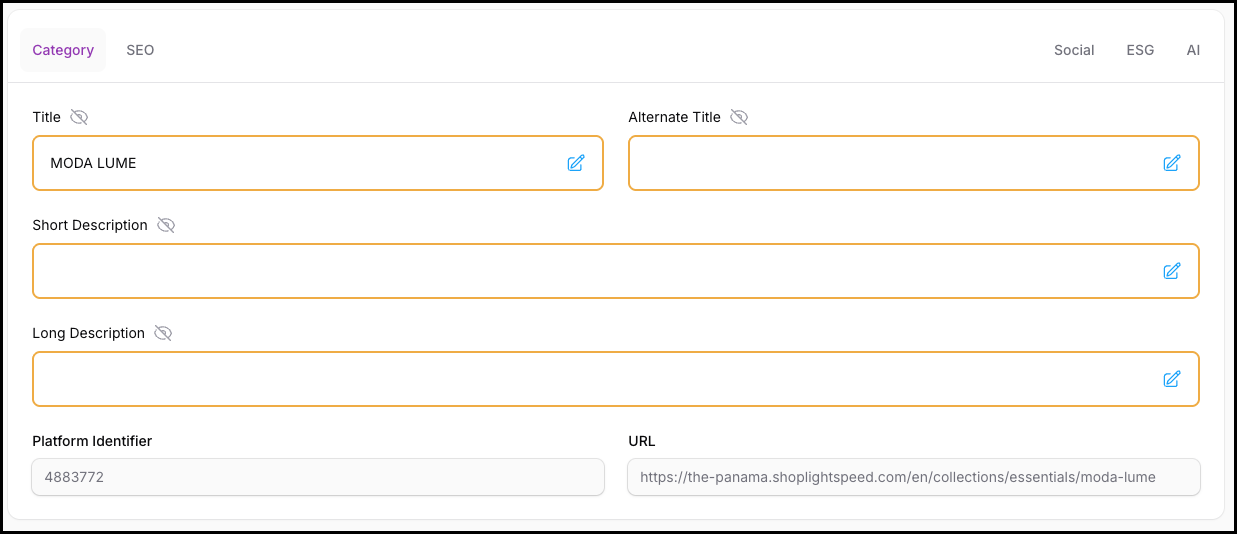The width and height of the screenshot is (1237, 534).
Task: Open the Short Description edit icon
Action: coord(1172,271)
